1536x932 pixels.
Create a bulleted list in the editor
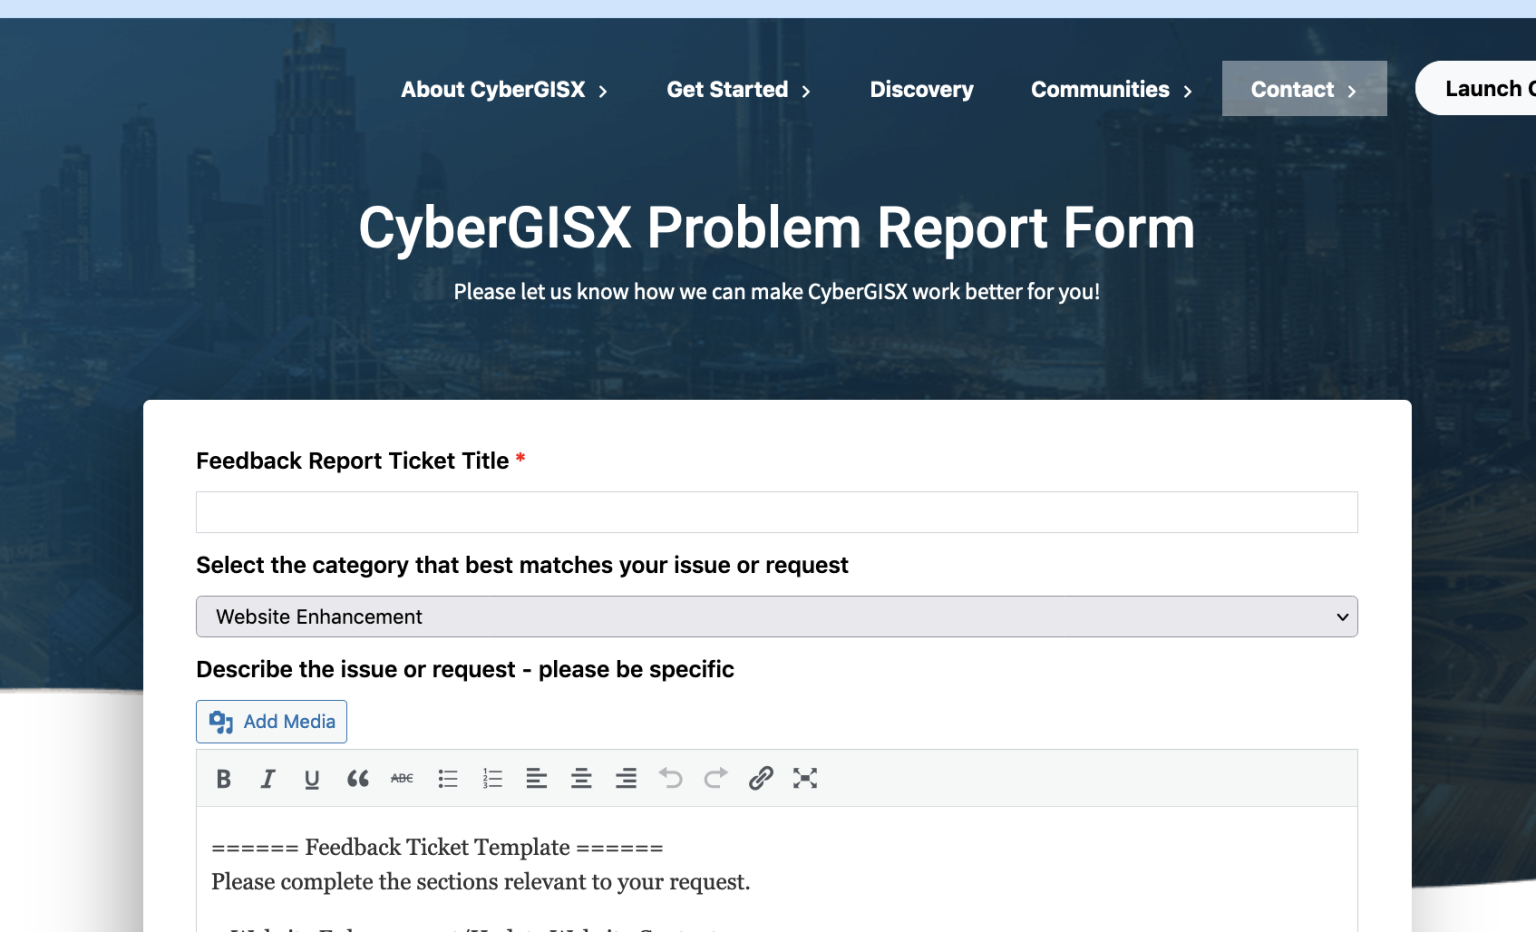point(447,778)
